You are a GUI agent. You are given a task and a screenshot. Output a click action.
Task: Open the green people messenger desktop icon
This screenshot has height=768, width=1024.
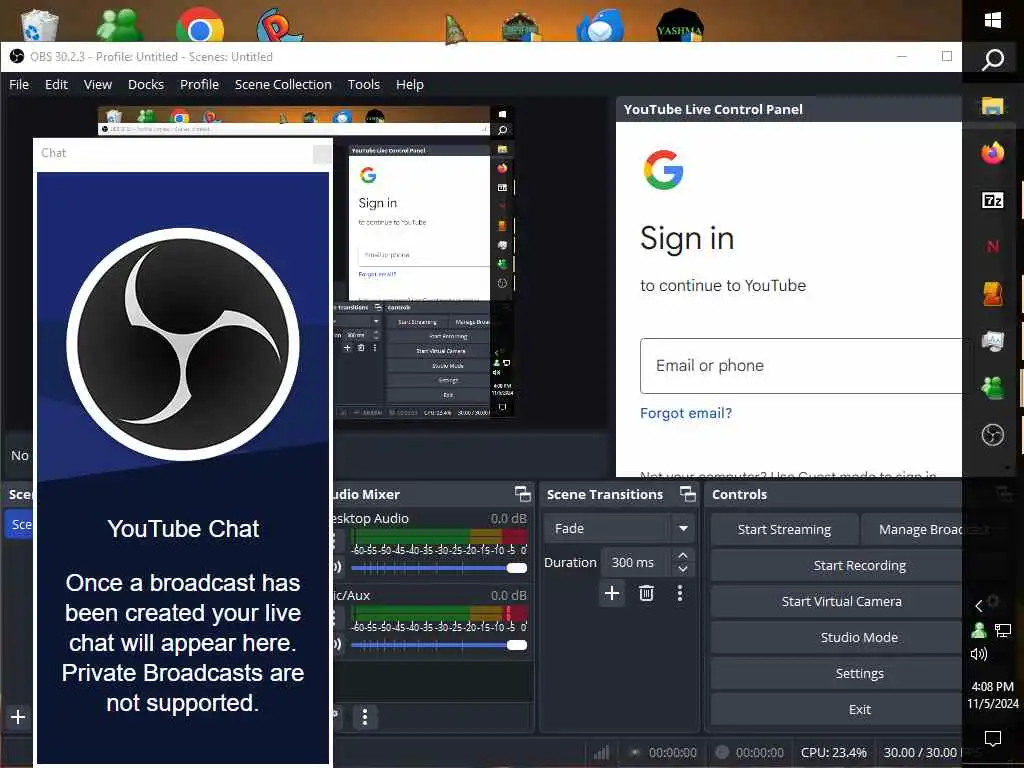120,25
